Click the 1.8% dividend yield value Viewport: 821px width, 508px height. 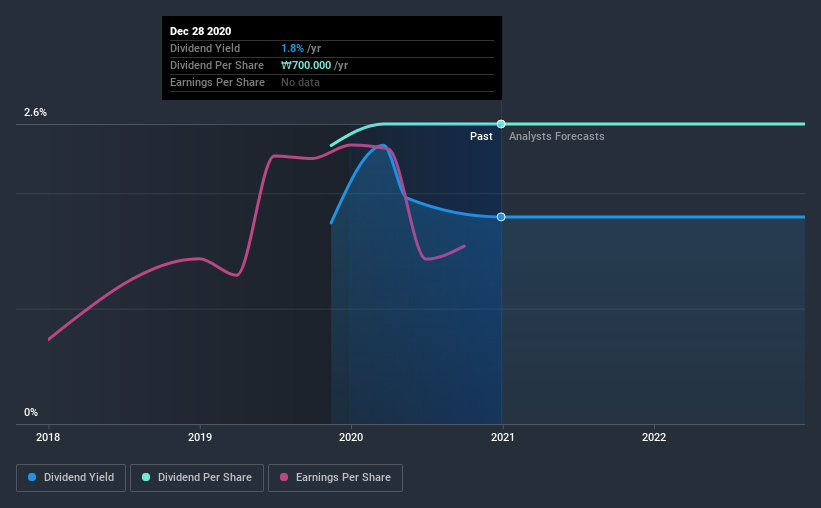[x=292, y=48]
